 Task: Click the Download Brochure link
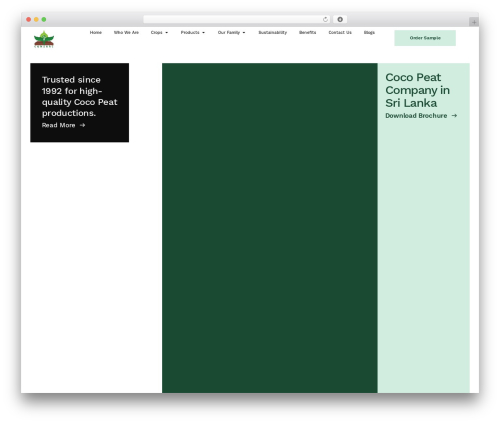(416, 116)
